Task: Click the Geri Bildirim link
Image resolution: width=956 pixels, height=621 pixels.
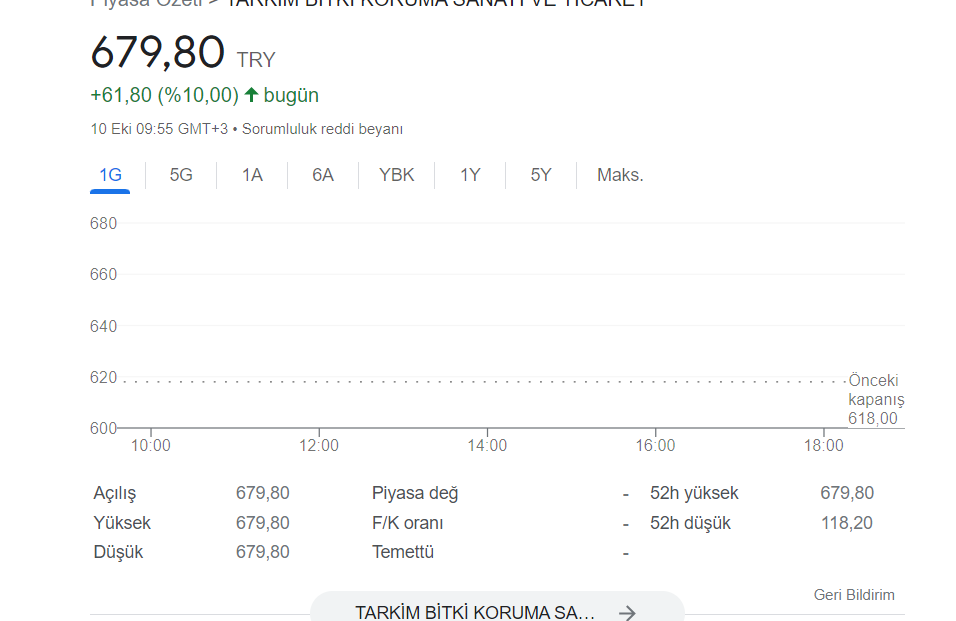Action: pyautogui.click(x=854, y=595)
